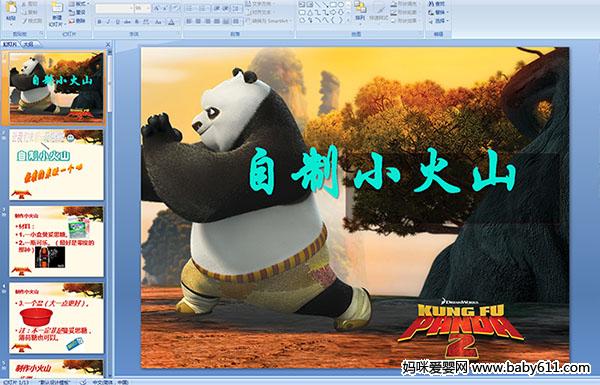Expand the Select dropdown in Editing group
The height and width of the screenshot is (385, 600).
click(438, 21)
